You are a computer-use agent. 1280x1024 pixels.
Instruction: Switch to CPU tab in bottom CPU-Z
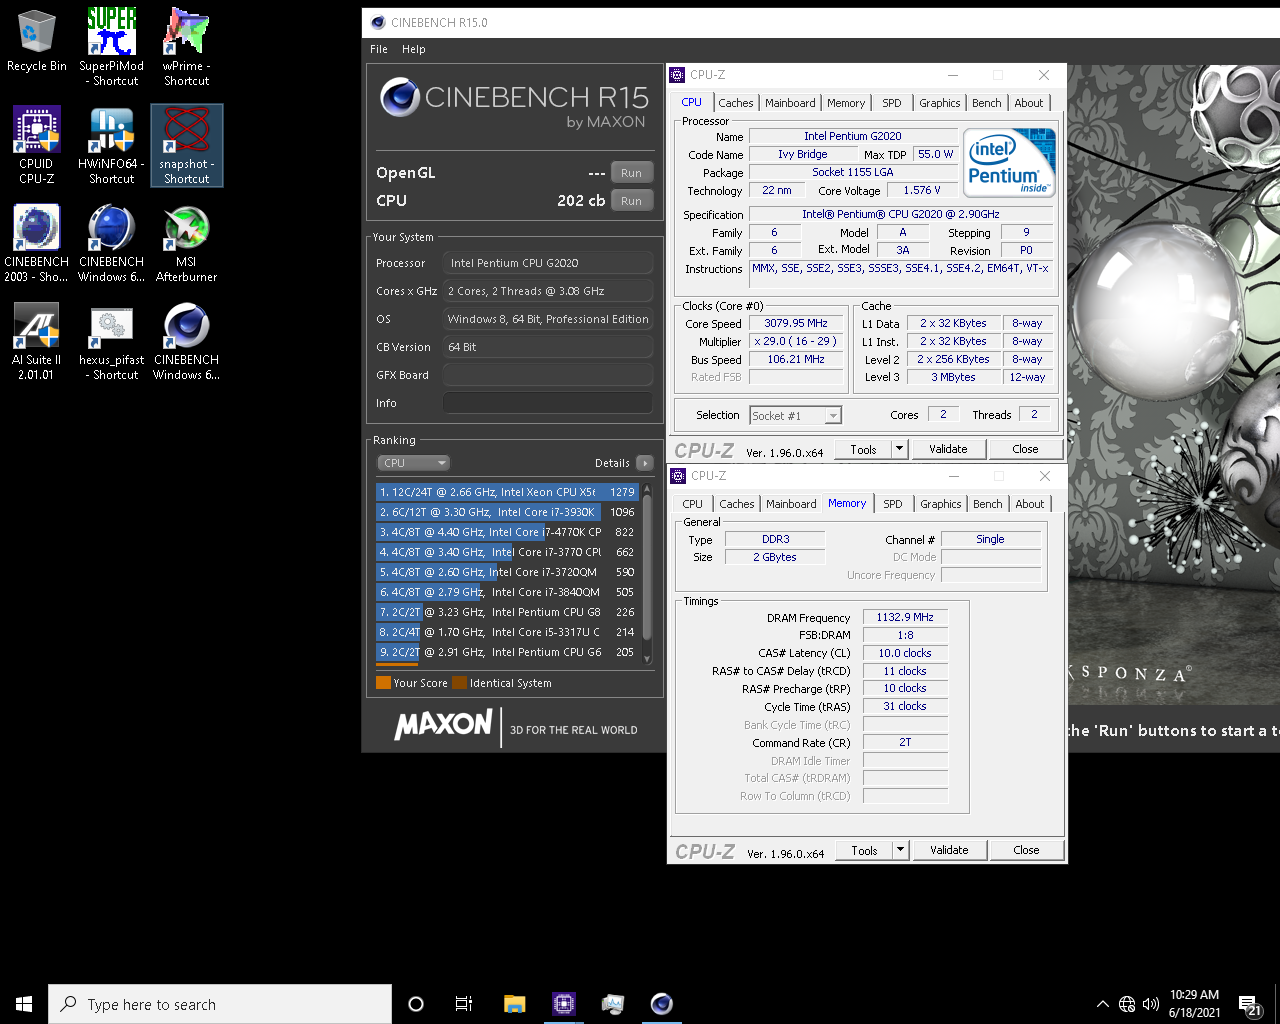(693, 504)
